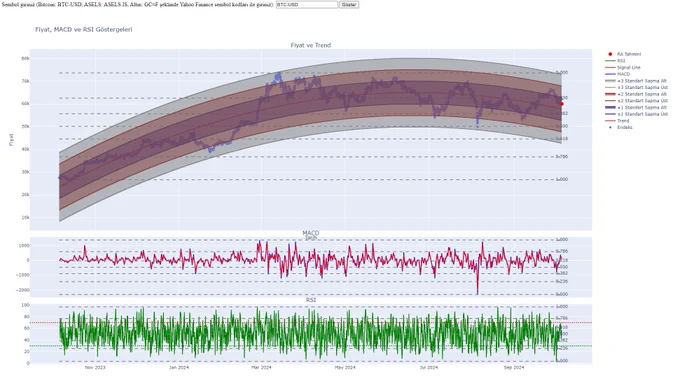Toggle the 1 Standart Sapma Alt legend entry
The height and width of the screenshot is (384, 680).
[x=637, y=108]
